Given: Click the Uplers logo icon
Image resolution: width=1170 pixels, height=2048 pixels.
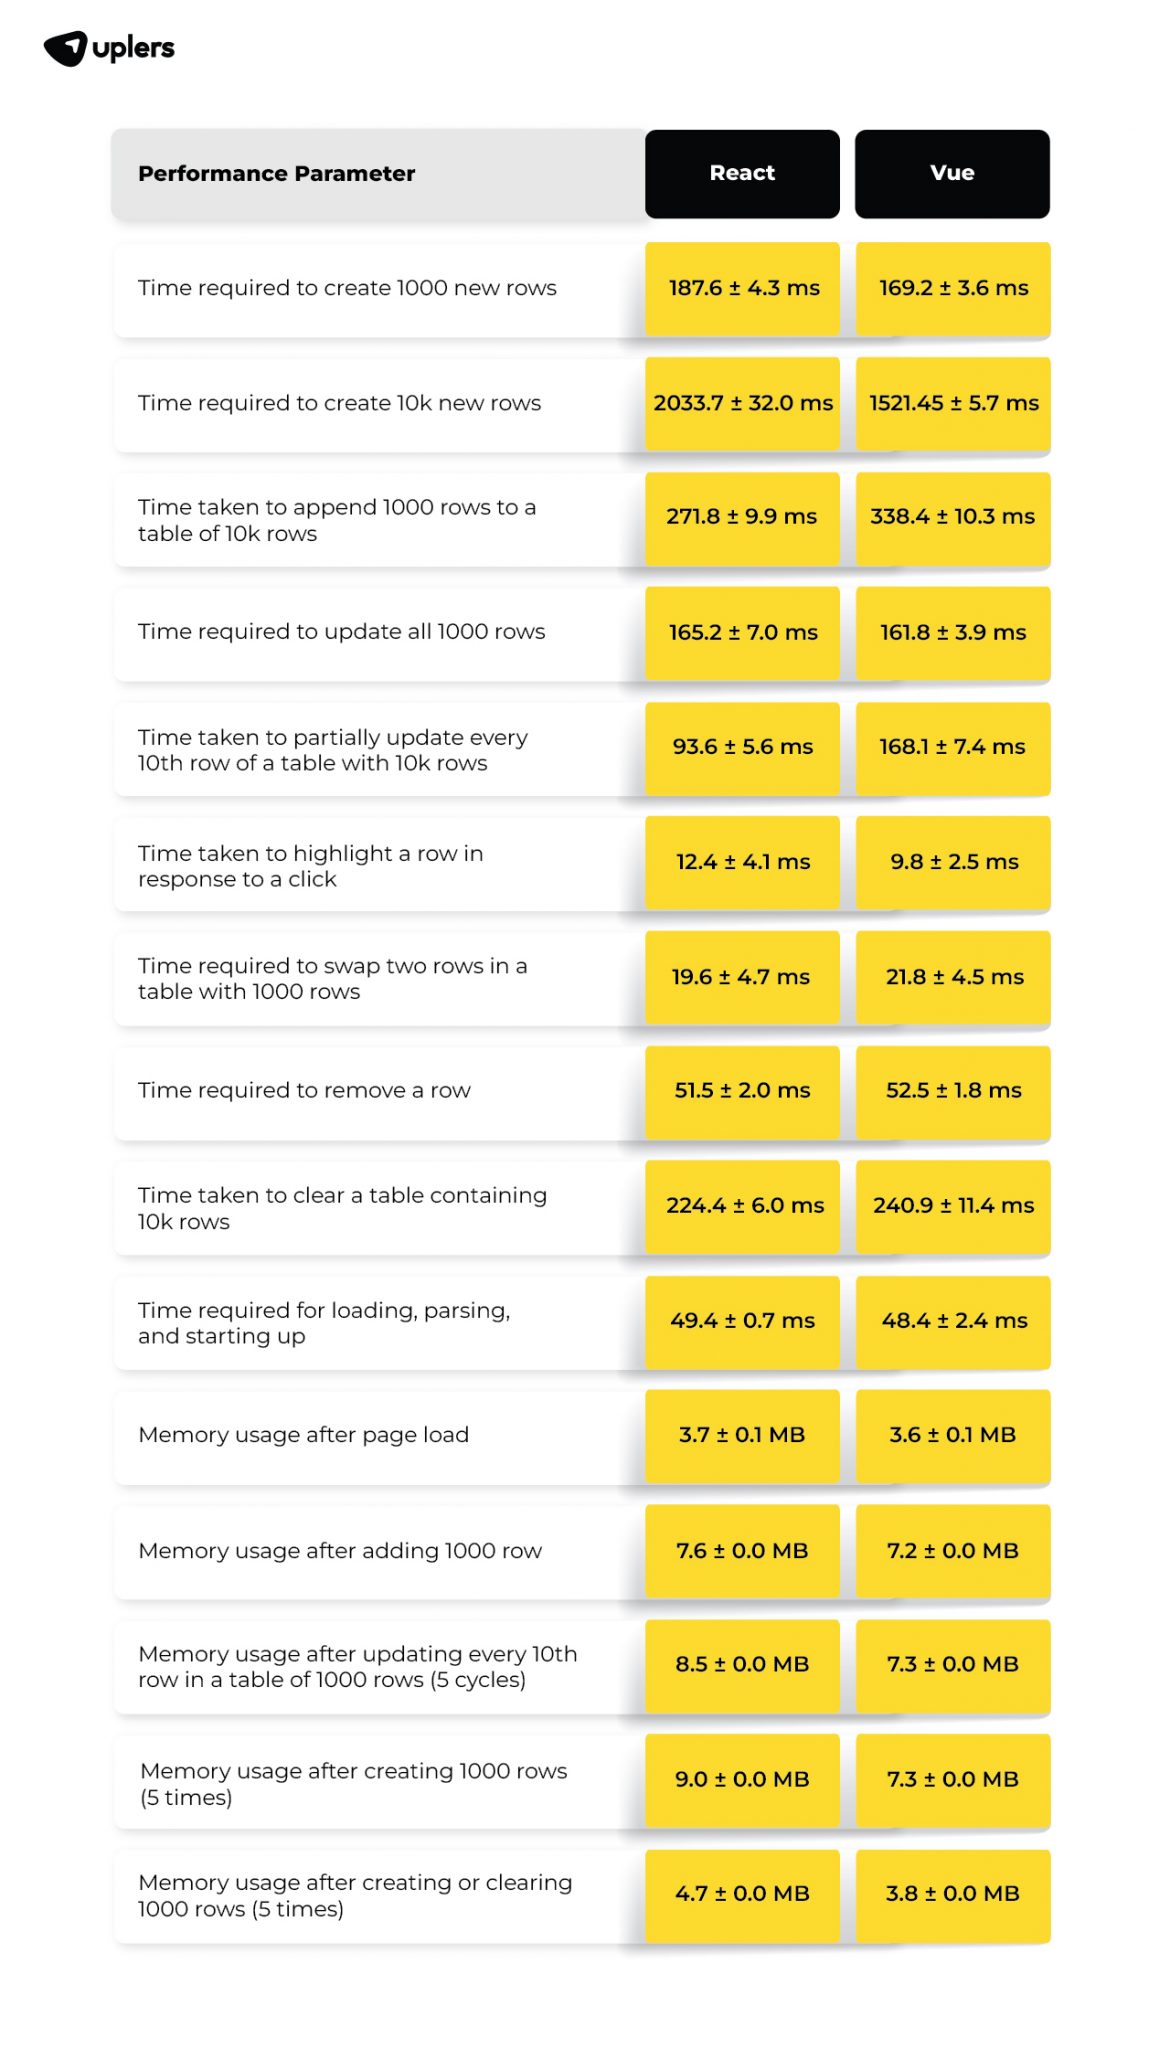Looking at the screenshot, I should click(66, 48).
